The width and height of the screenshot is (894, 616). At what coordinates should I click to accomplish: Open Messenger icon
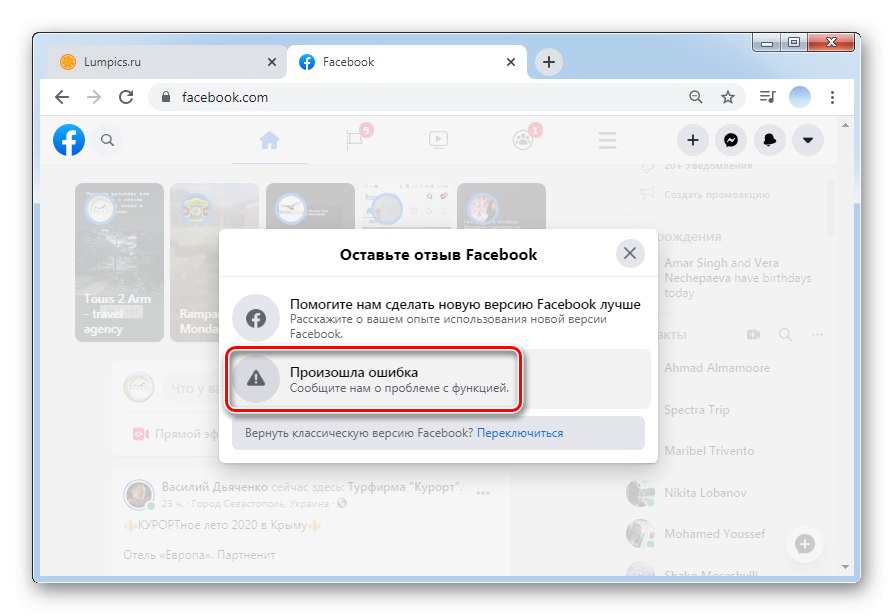click(731, 140)
